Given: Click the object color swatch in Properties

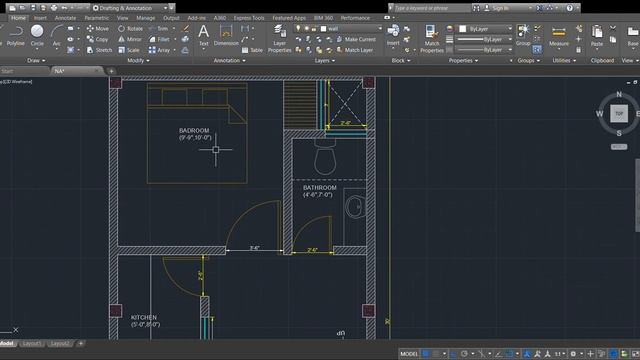Looking at the screenshot, I should click(x=462, y=29).
